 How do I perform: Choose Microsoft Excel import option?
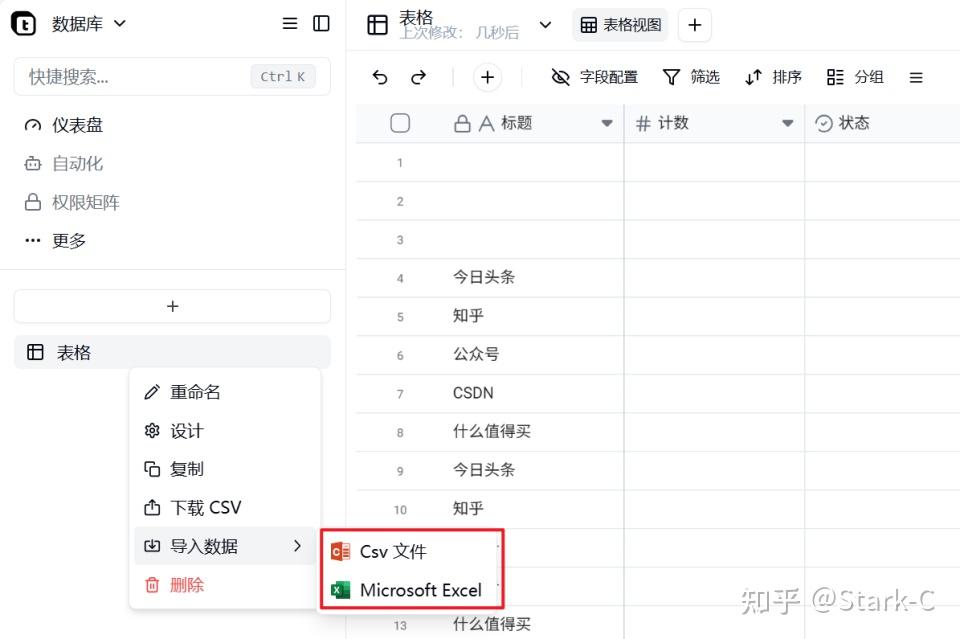[x=421, y=589]
